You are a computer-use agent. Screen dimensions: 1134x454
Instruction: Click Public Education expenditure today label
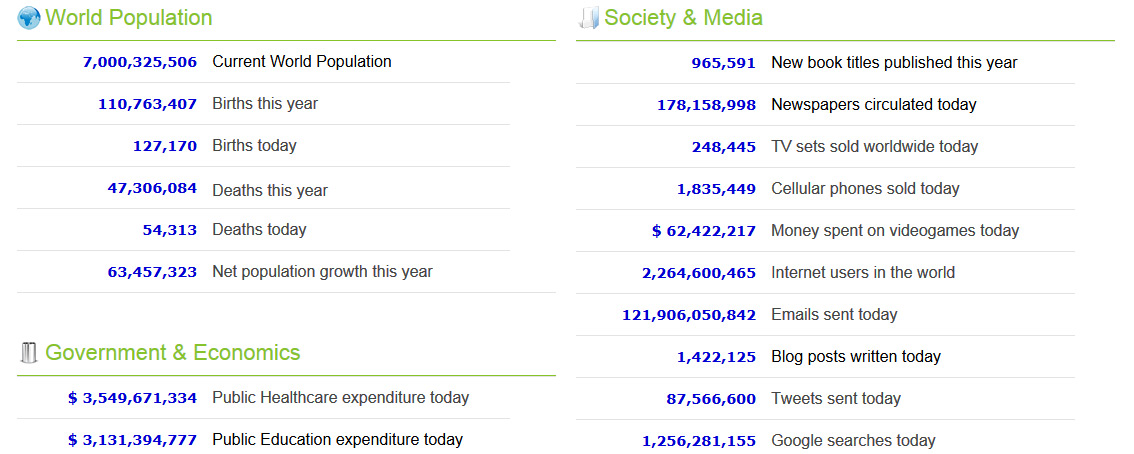click(337, 440)
